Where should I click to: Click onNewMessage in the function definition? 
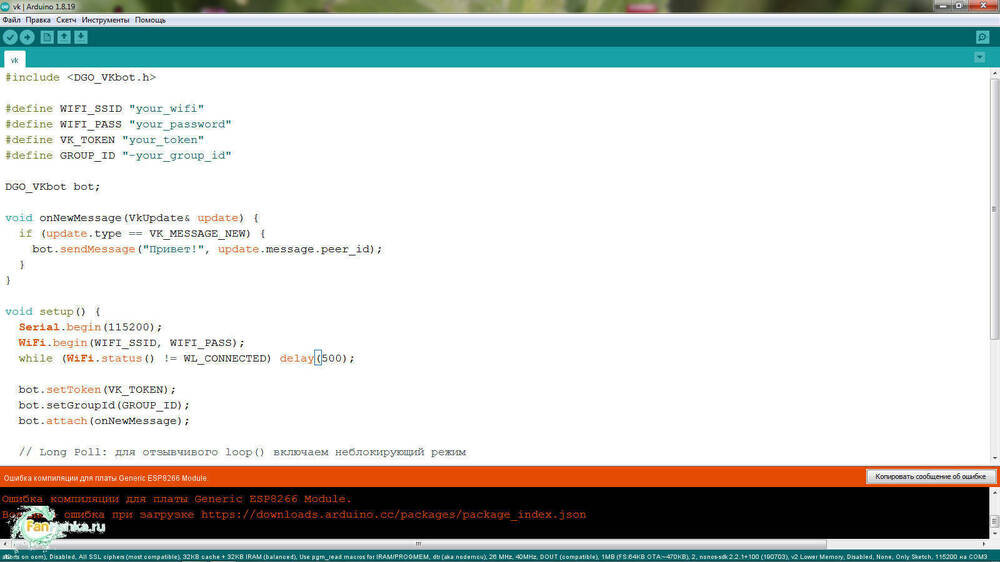80,218
